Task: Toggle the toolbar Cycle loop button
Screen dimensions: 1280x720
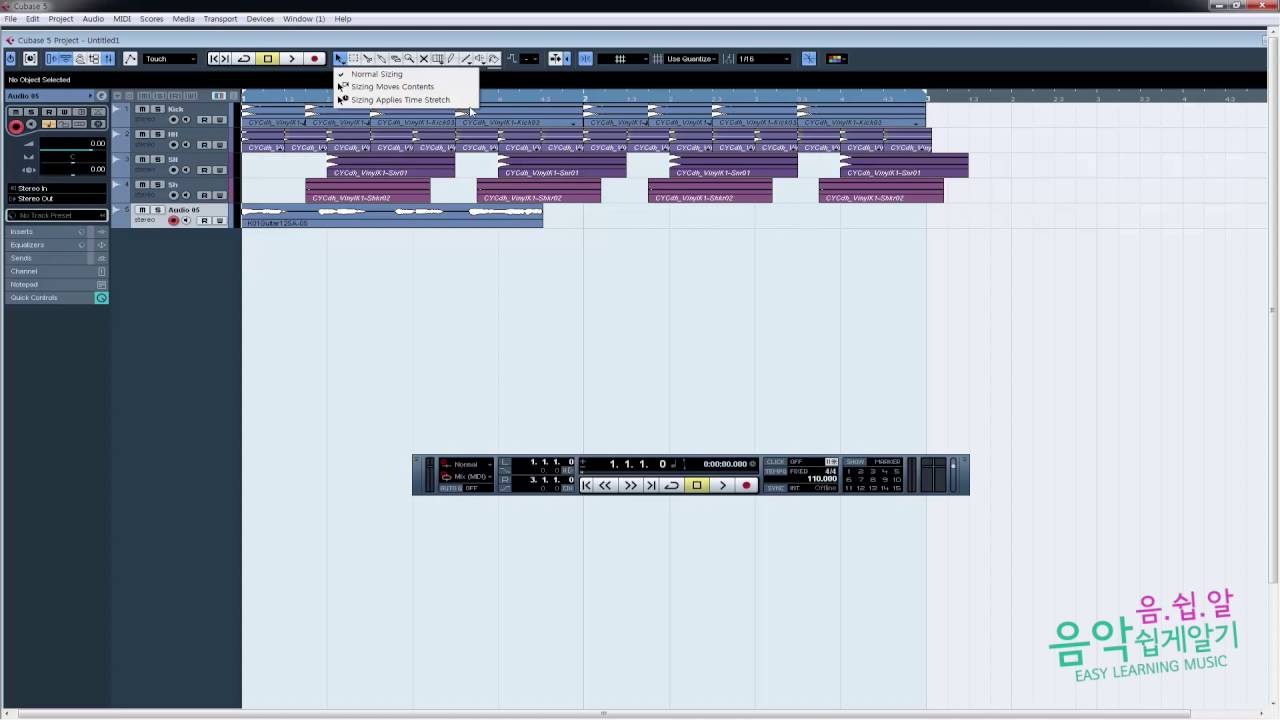Action: click(x=243, y=59)
